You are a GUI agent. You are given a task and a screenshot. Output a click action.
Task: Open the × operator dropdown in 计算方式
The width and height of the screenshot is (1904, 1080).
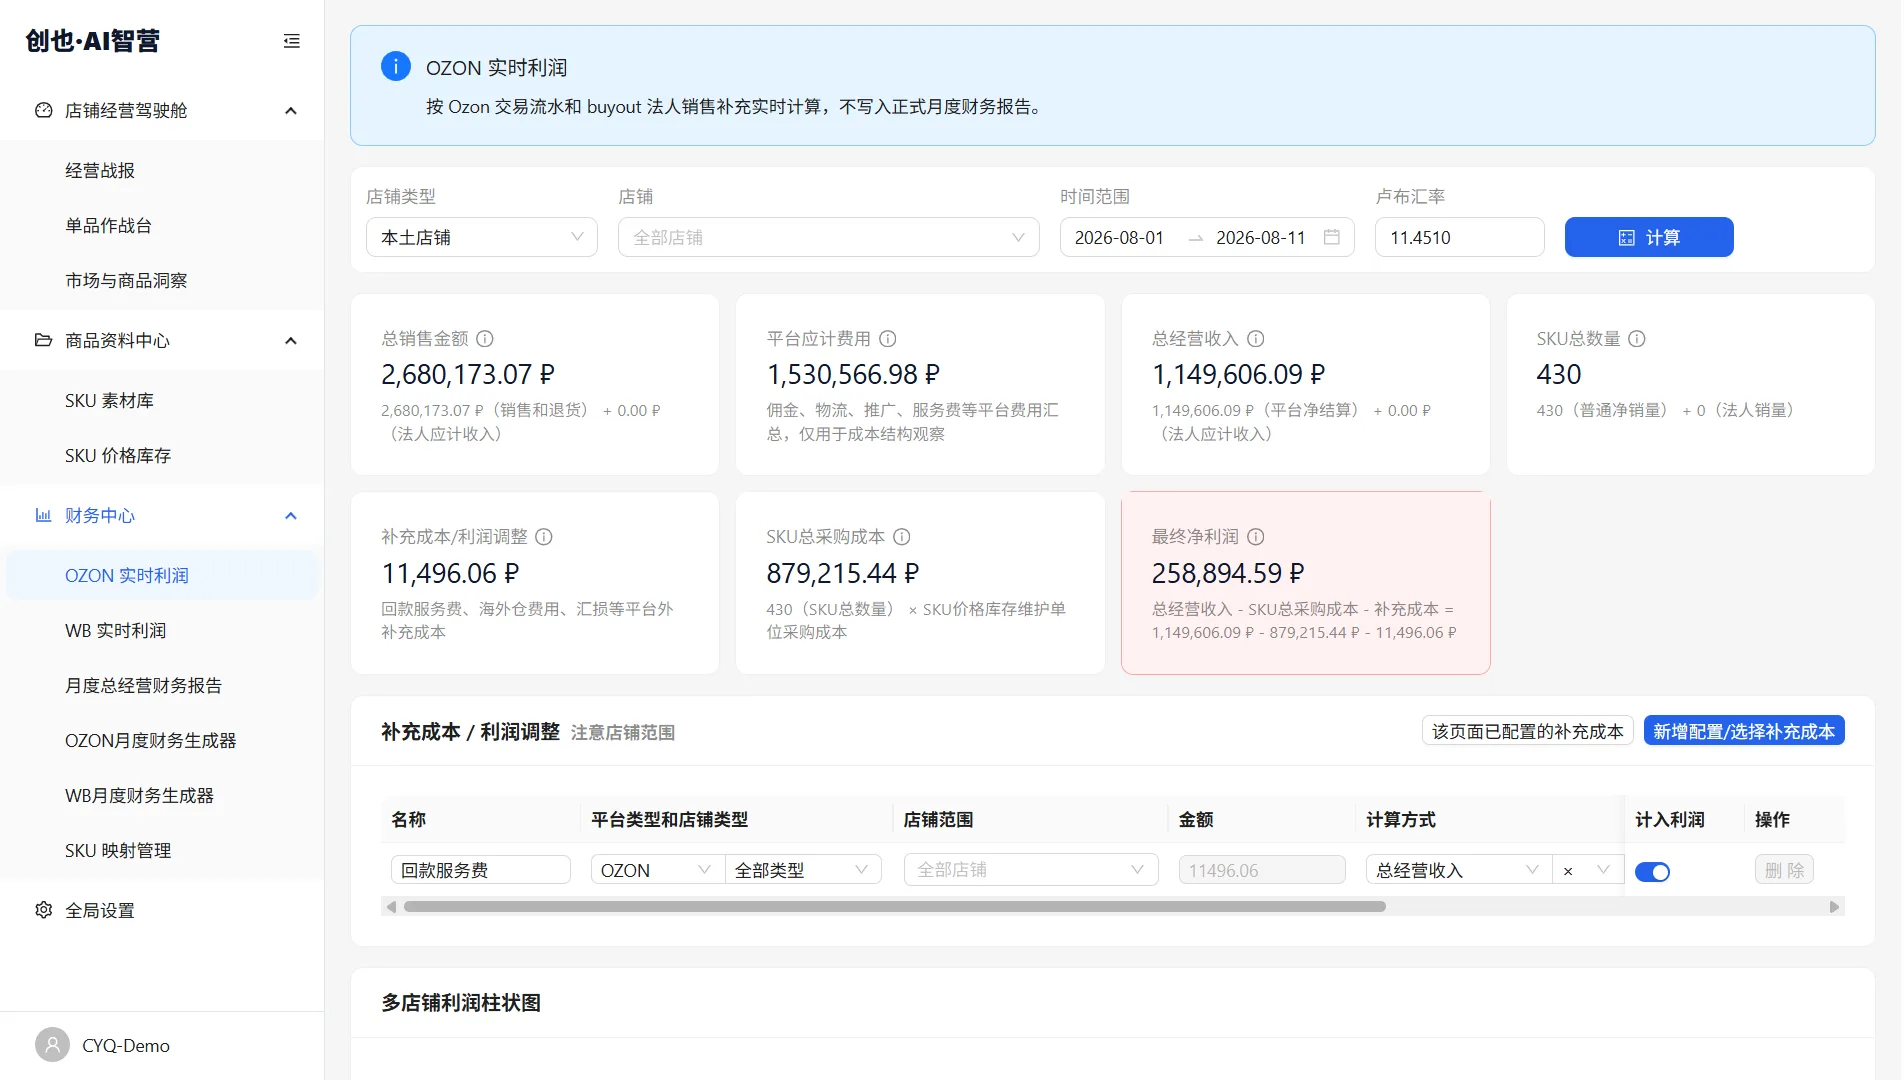click(x=1587, y=870)
